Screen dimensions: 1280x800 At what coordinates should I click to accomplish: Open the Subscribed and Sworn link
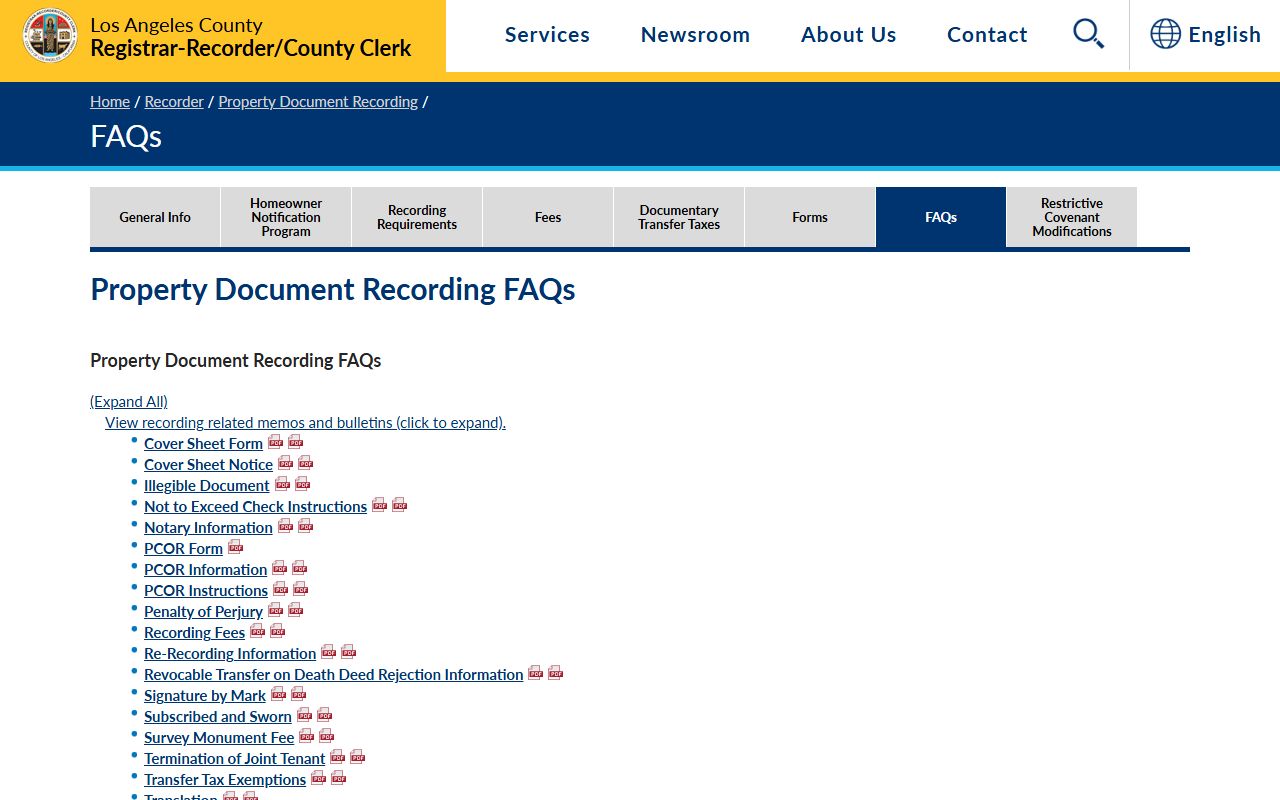point(218,716)
